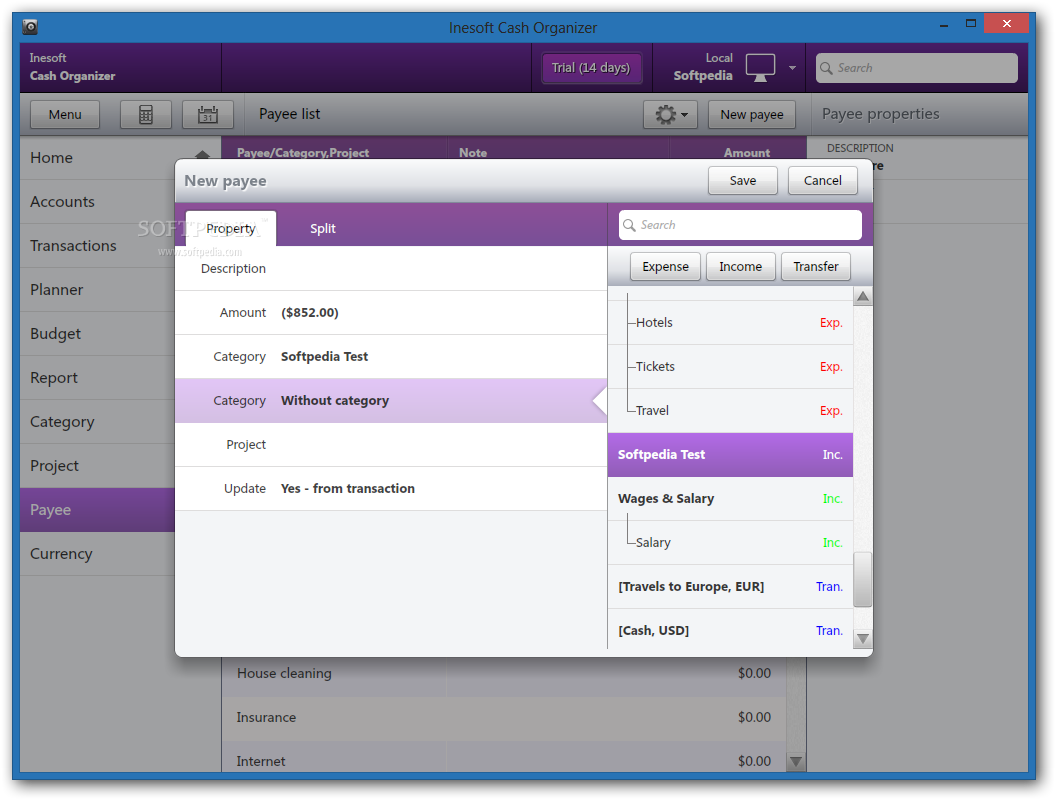Minimize the Cash Organizer window
This screenshot has height=800, width=1056.
coord(944,24)
